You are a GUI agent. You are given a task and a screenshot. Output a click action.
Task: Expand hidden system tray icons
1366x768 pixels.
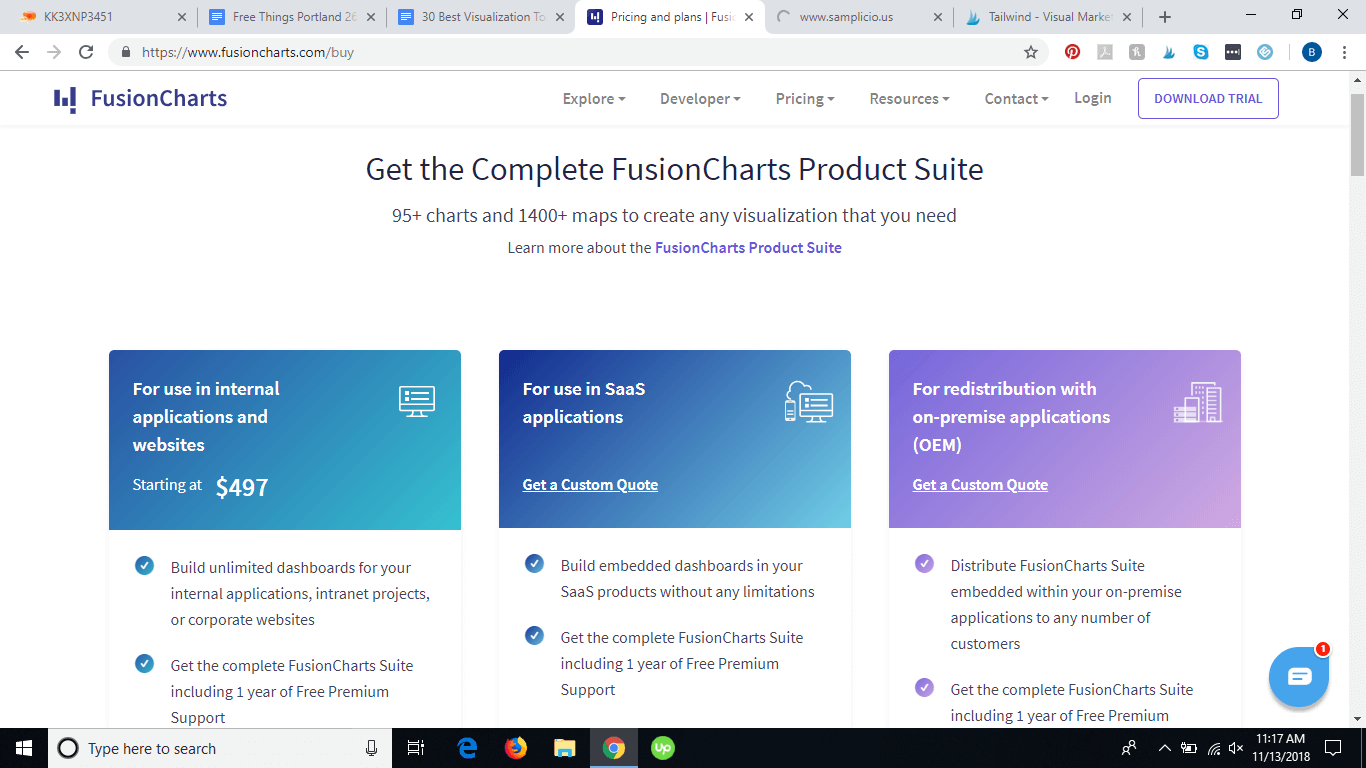click(x=1163, y=747)
